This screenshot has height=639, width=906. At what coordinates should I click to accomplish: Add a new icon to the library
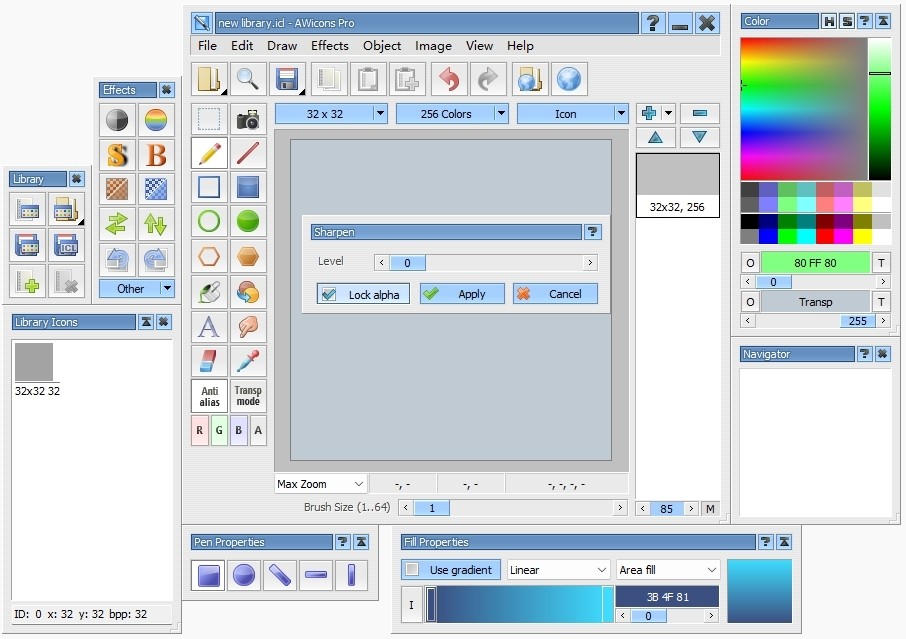click(x=27, y=281)
